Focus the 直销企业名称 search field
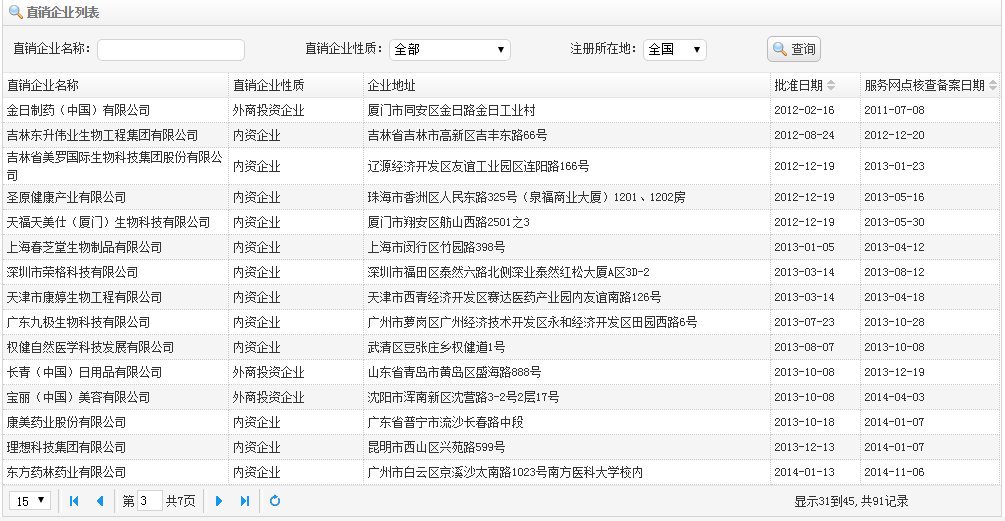Screen dimensions: 1005x521 pos(170,50)
